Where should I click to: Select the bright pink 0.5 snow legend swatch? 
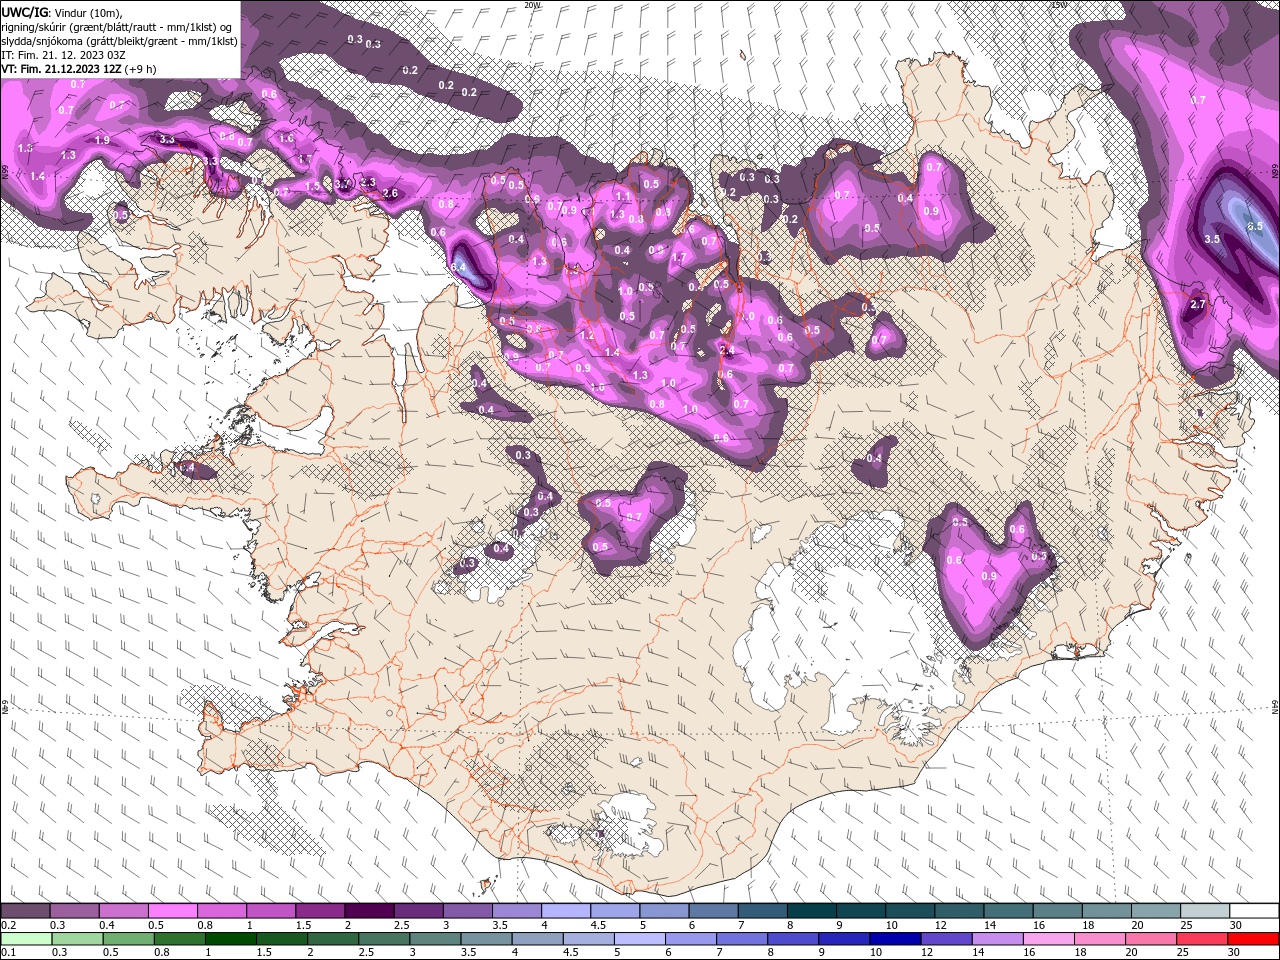tap(172, 911)
